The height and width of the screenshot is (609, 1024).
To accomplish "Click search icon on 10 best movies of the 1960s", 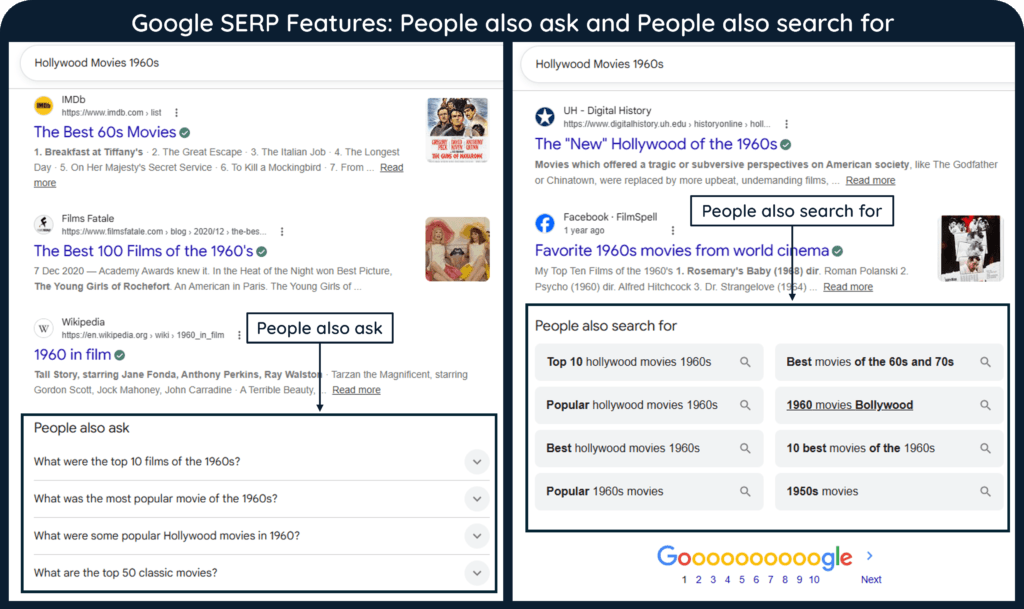I will tap(985, 448).
